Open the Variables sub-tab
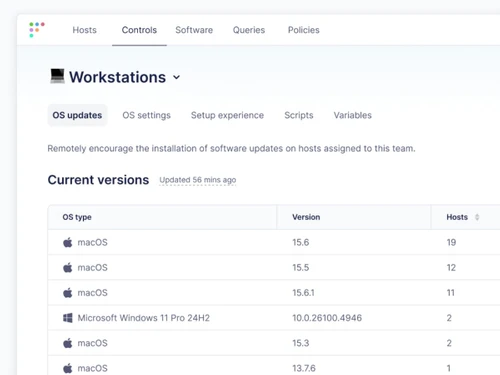Viewport: 500px width, 375px height. [353, 115]
